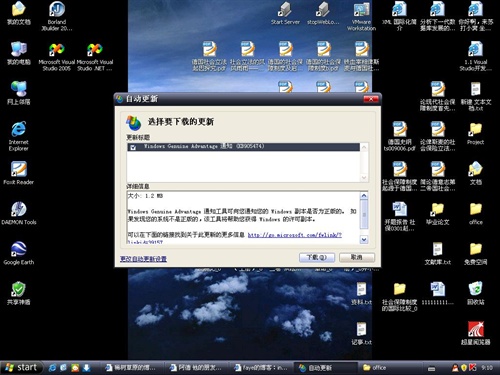Select the Foxit Reader desktop icon

(19, 173)
